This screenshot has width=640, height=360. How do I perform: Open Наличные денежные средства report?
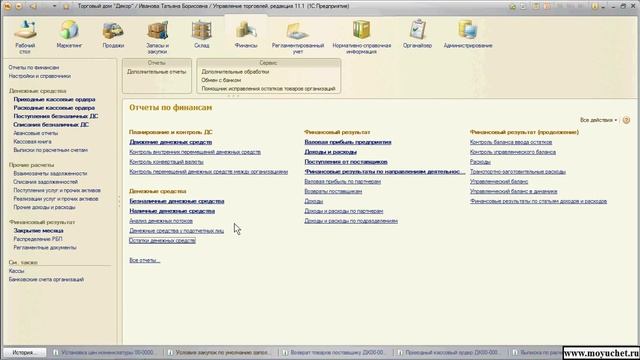(x=172, y=211)
